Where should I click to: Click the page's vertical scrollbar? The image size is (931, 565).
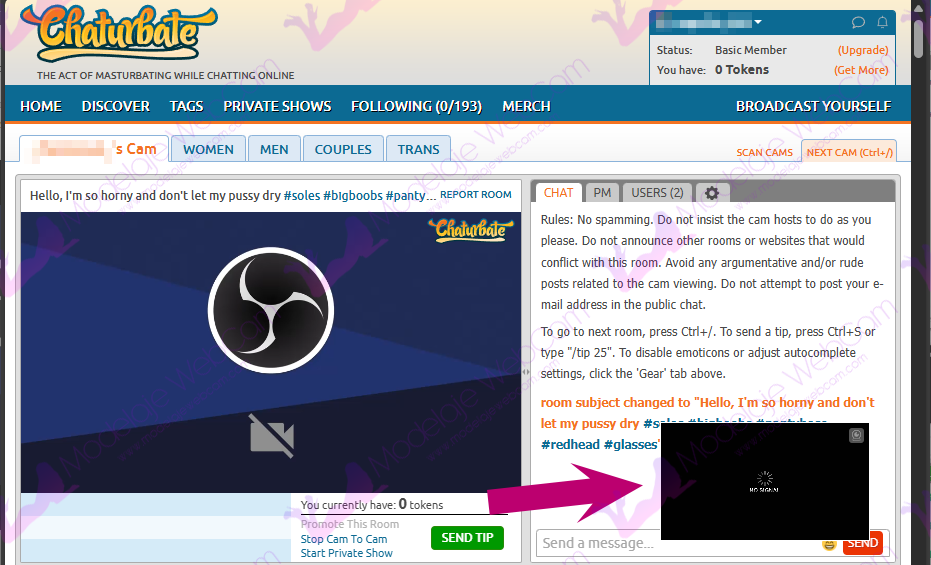918,40
